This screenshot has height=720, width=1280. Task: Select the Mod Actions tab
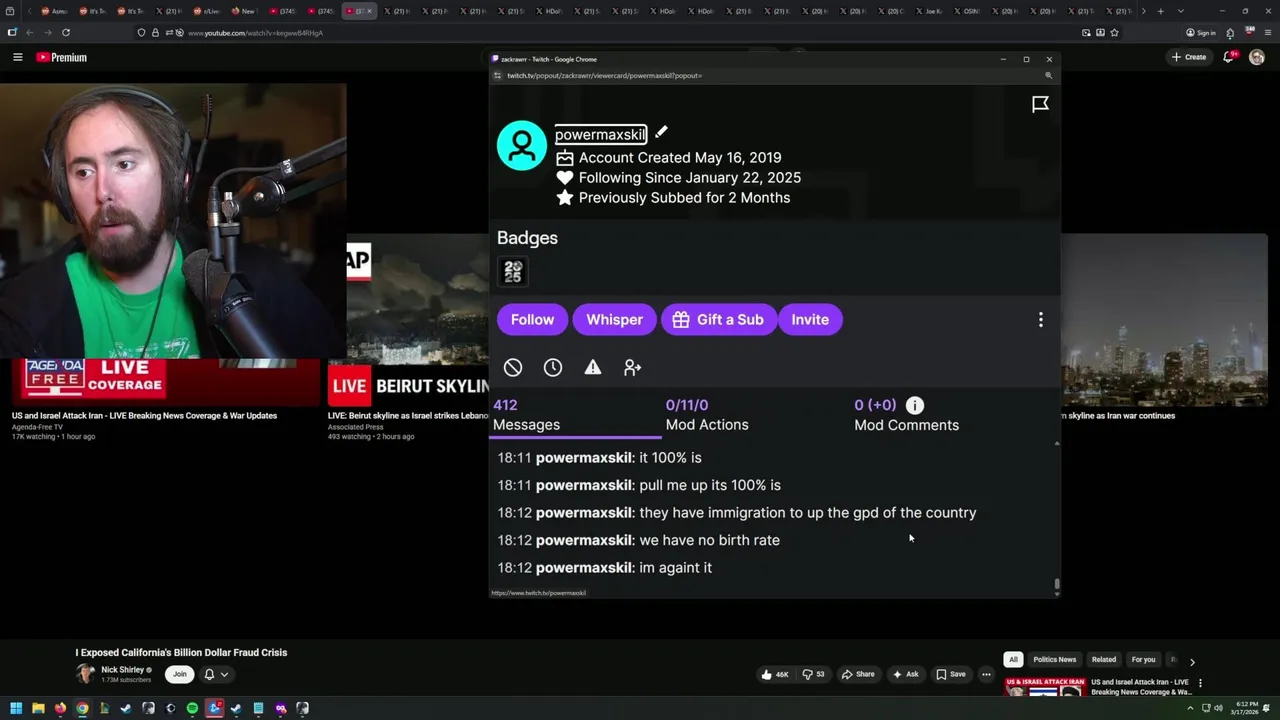click(x=707, y=415)
